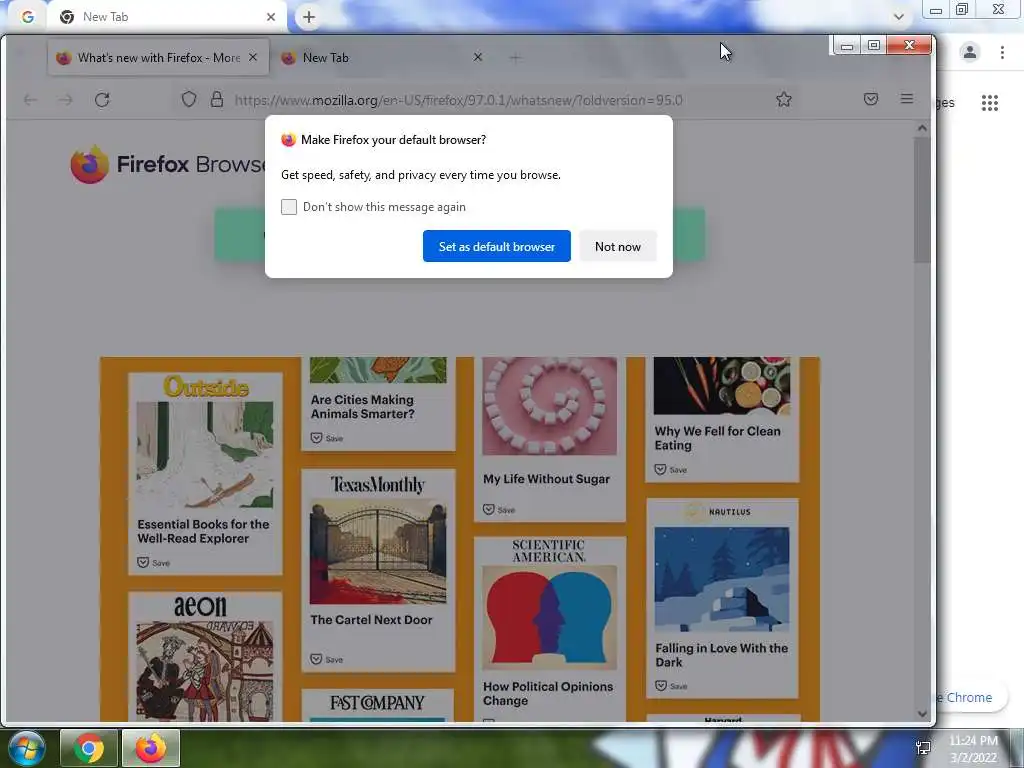Bookmark this page with star icon

pos(784,99)
